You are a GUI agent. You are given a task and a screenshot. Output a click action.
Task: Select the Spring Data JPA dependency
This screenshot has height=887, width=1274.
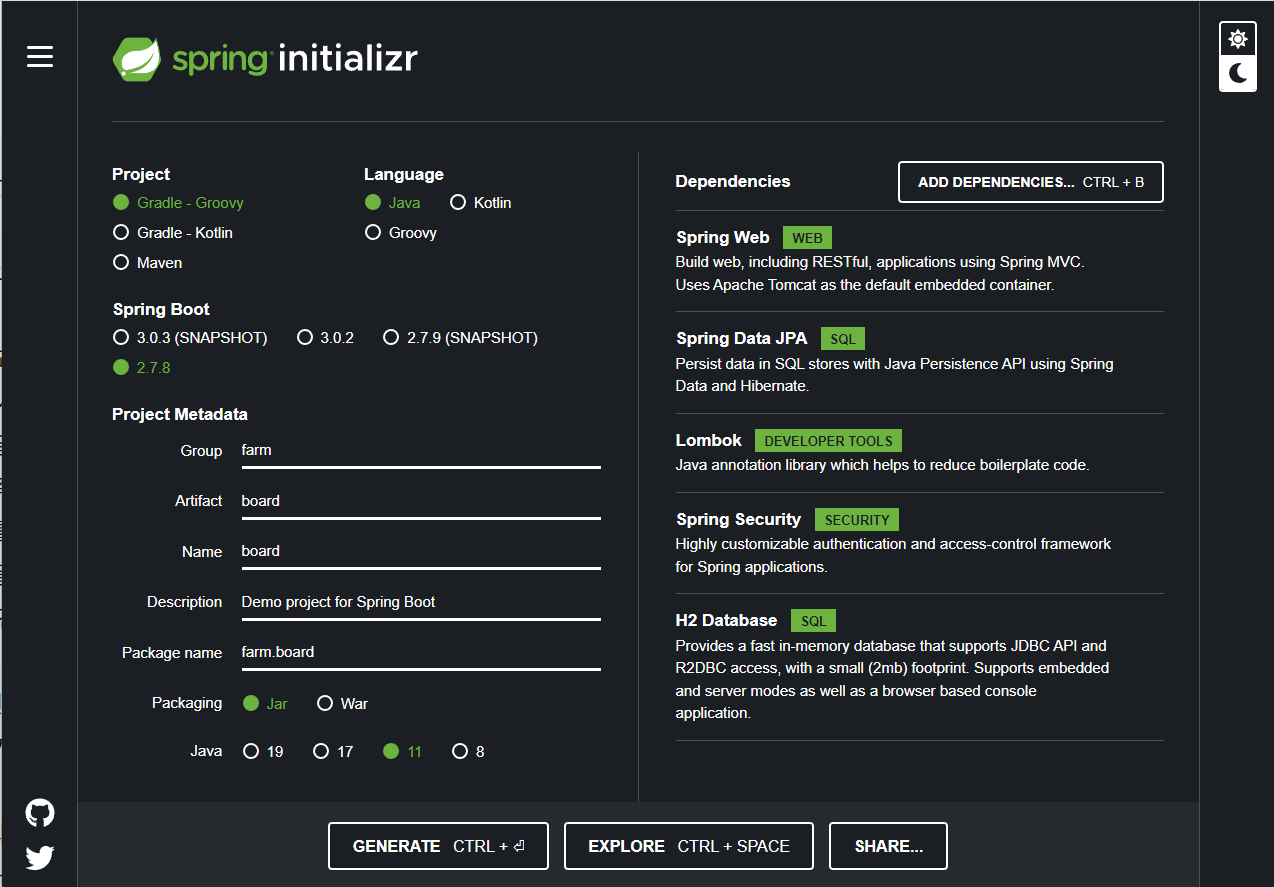pos(920,362)
